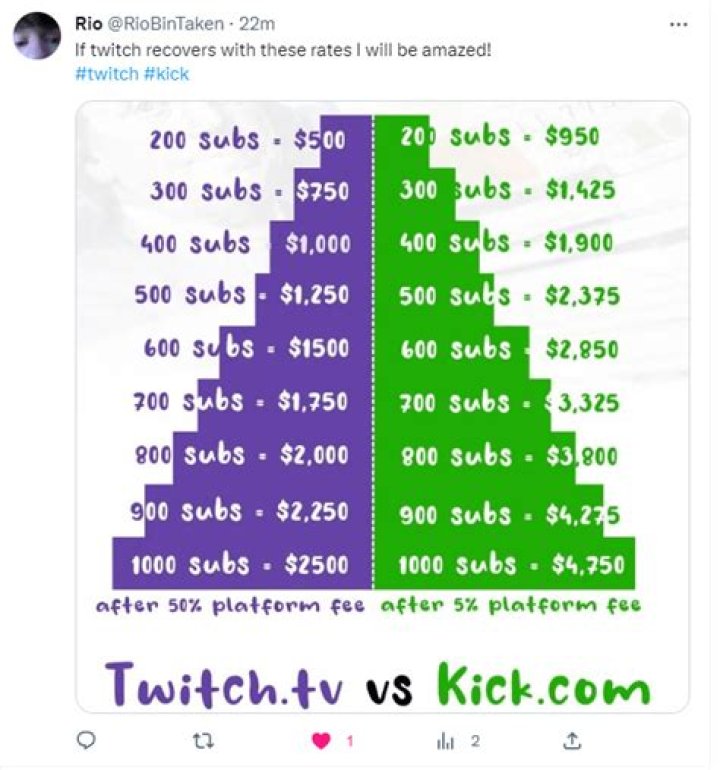Unlike the tweet via the heart icon
This screenshot has width=720, height=770.
(323, 741)
